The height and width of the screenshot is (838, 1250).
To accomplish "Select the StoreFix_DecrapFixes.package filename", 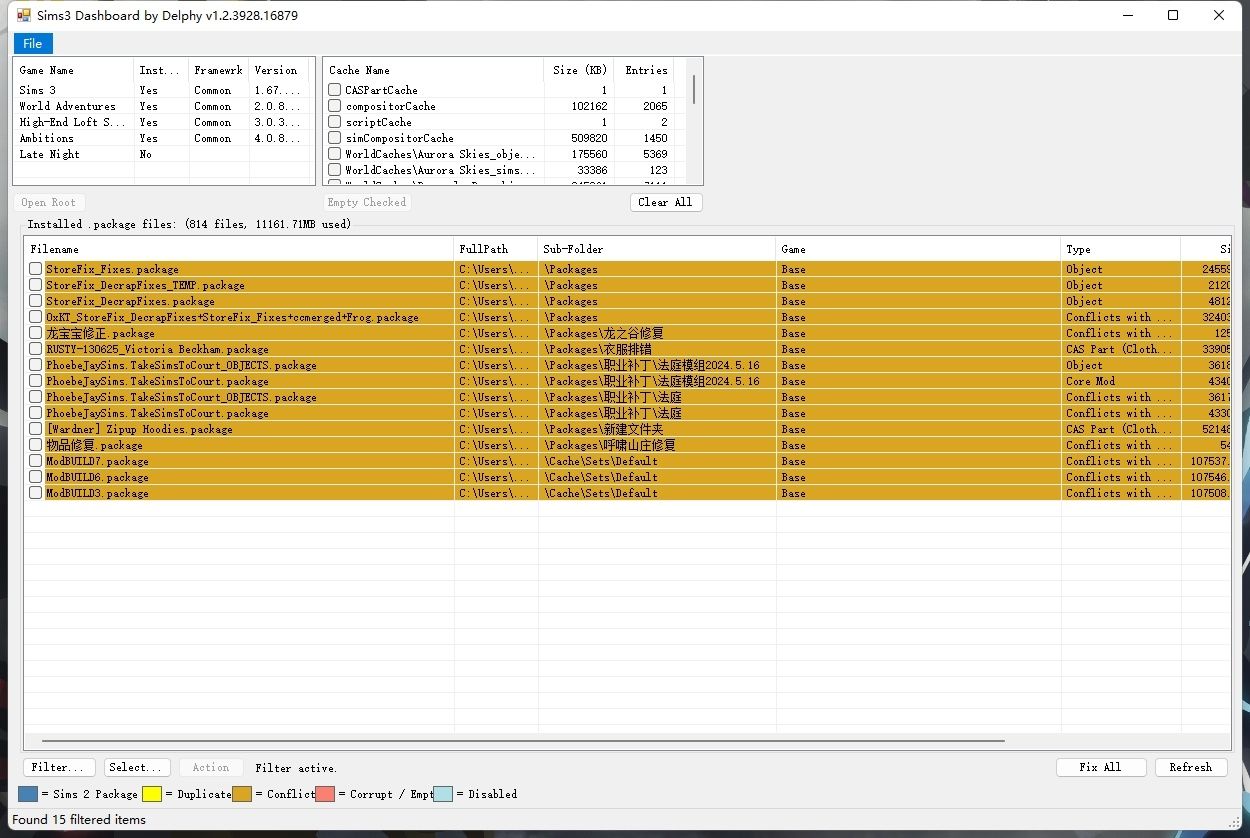I will click(x=130, y=301).
